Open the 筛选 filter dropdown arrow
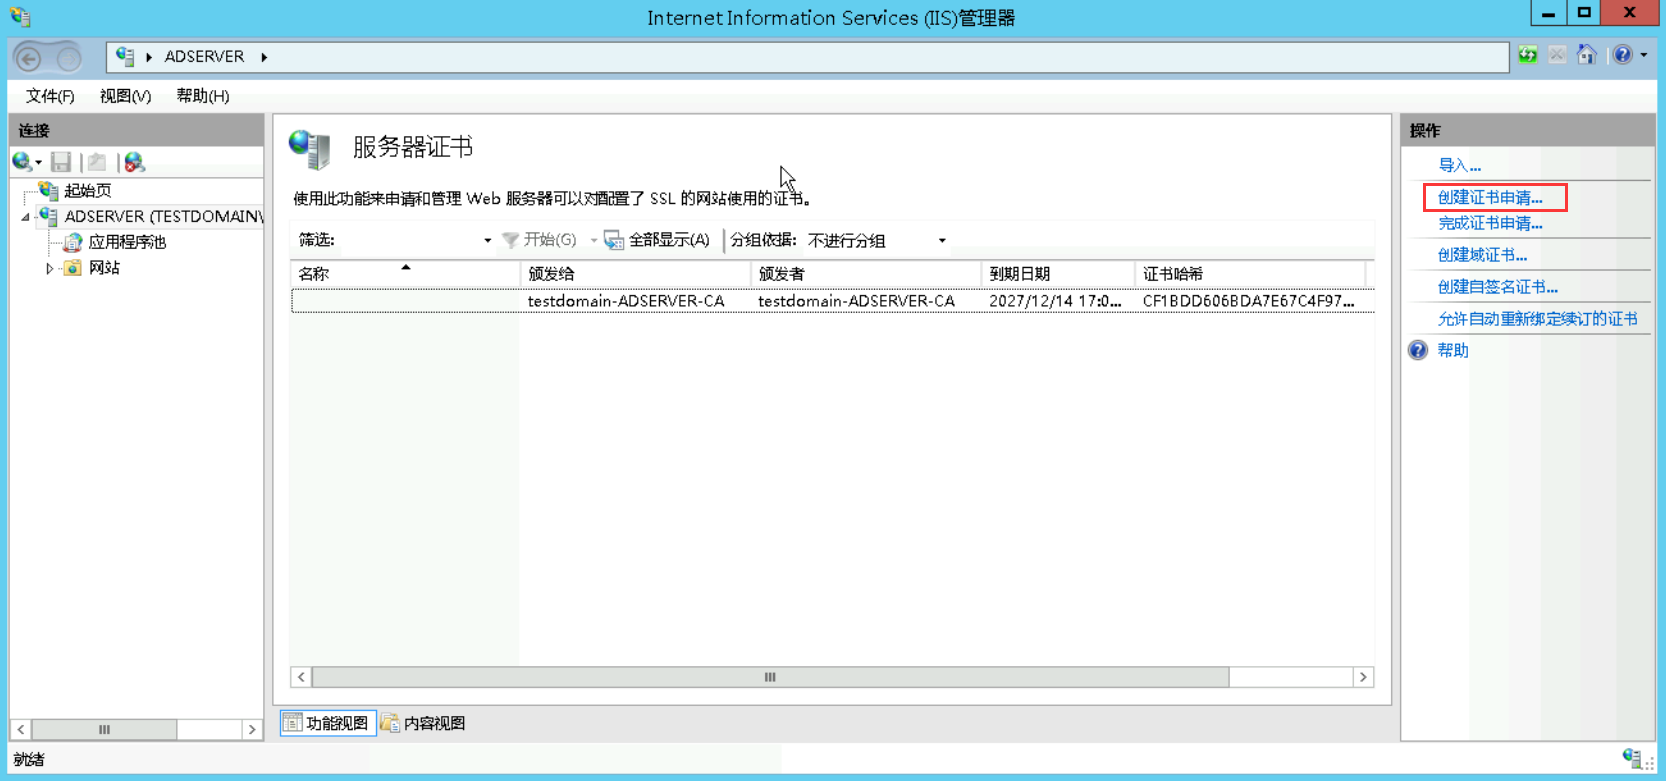The width and height of the screenshot is (1666, 781). [x=487, y=241]
